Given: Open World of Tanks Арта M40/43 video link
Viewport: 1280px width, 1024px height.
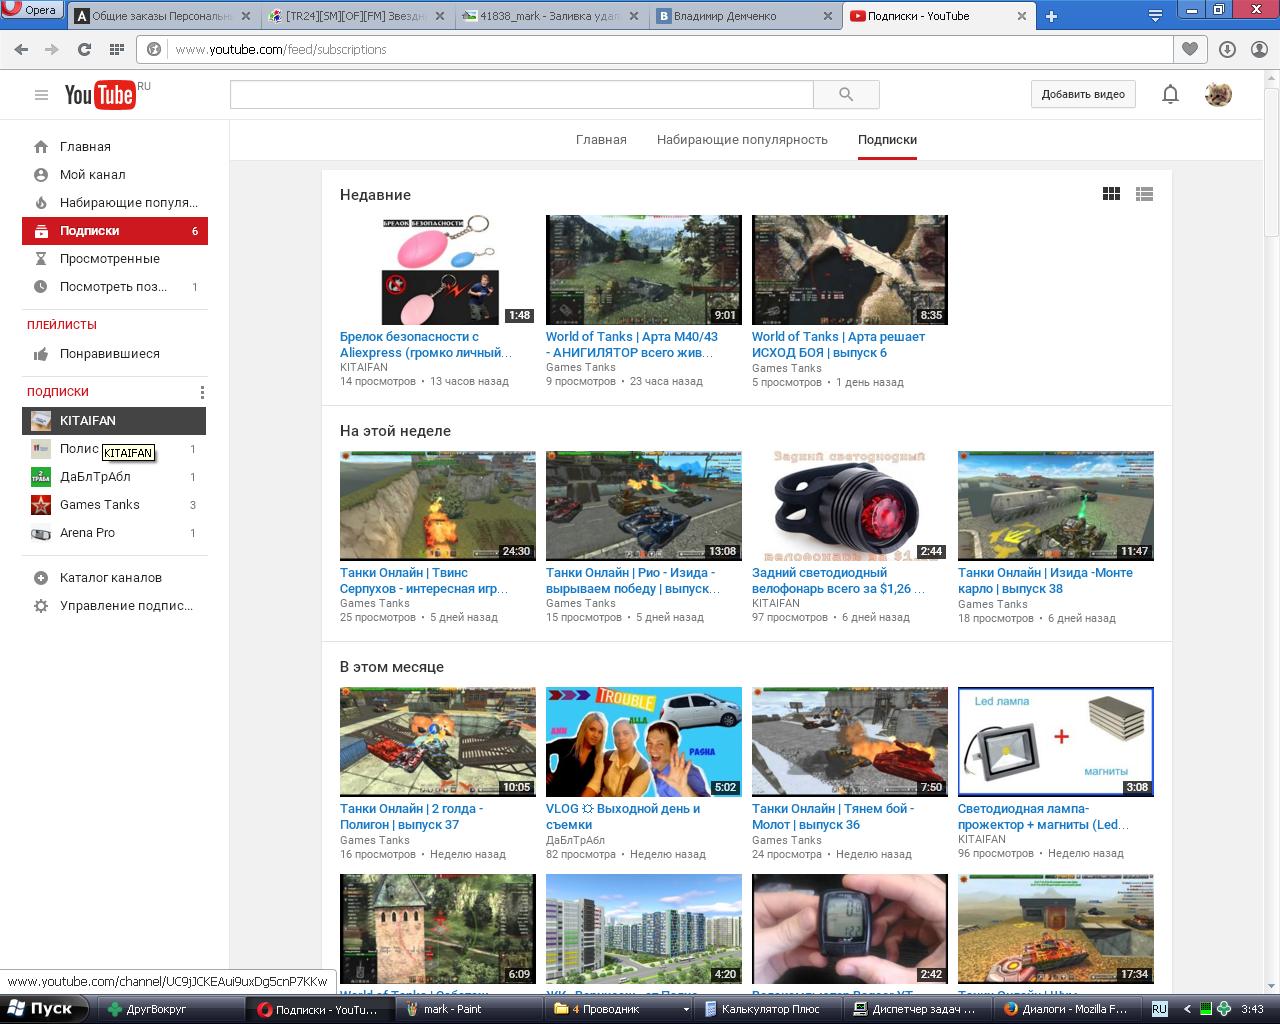Looking at the screenshot, I should (632, 345).
